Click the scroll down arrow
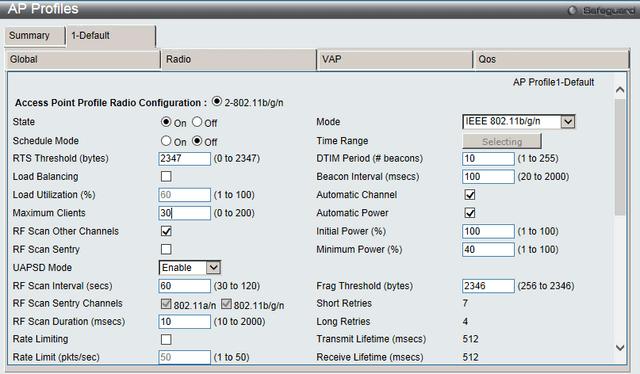 (620, 348)
